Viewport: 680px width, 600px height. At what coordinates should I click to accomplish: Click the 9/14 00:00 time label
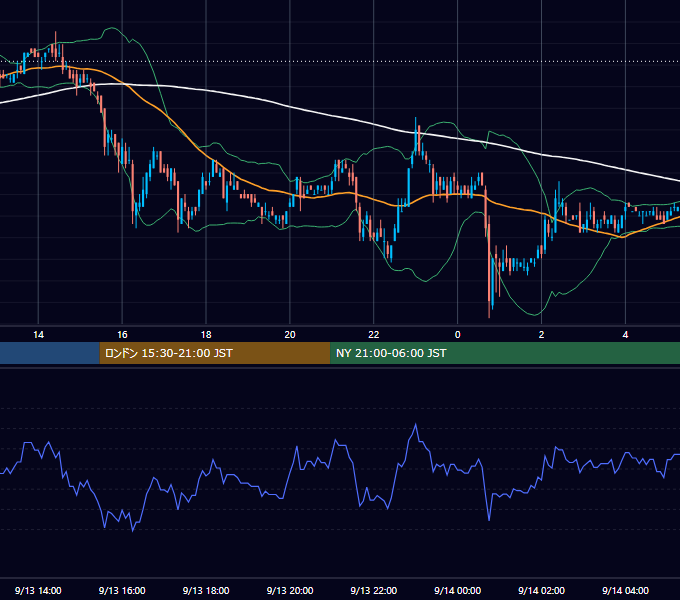tap(458, 590)
